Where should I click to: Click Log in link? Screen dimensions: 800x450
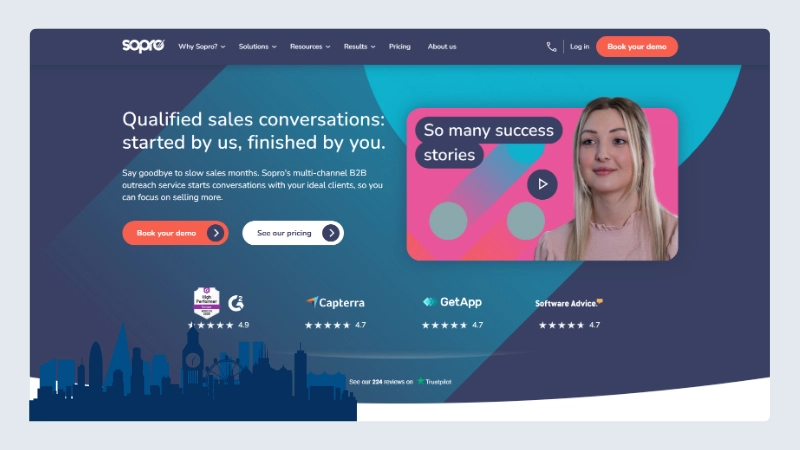[580, 46]
